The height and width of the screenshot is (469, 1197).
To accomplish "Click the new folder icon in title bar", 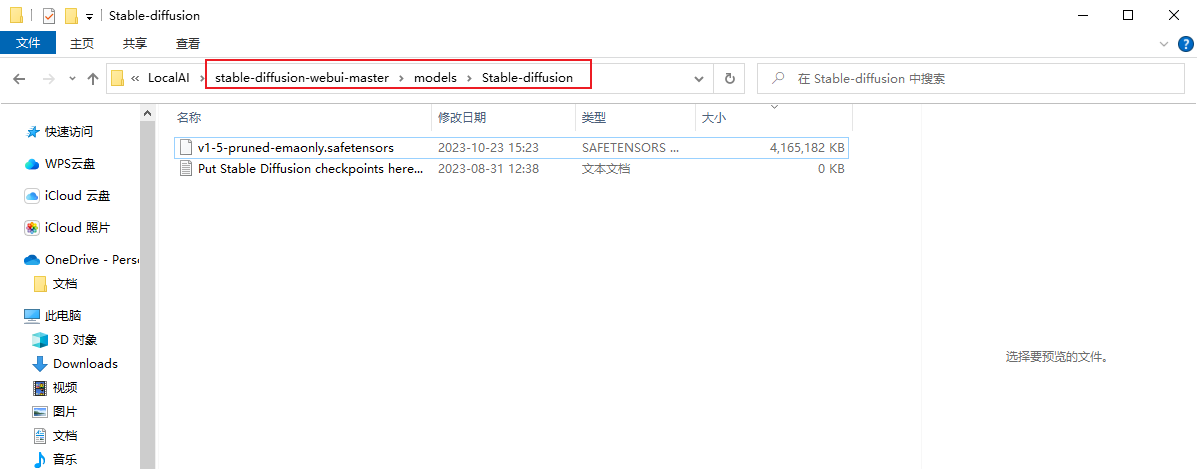I will (71, 15).
